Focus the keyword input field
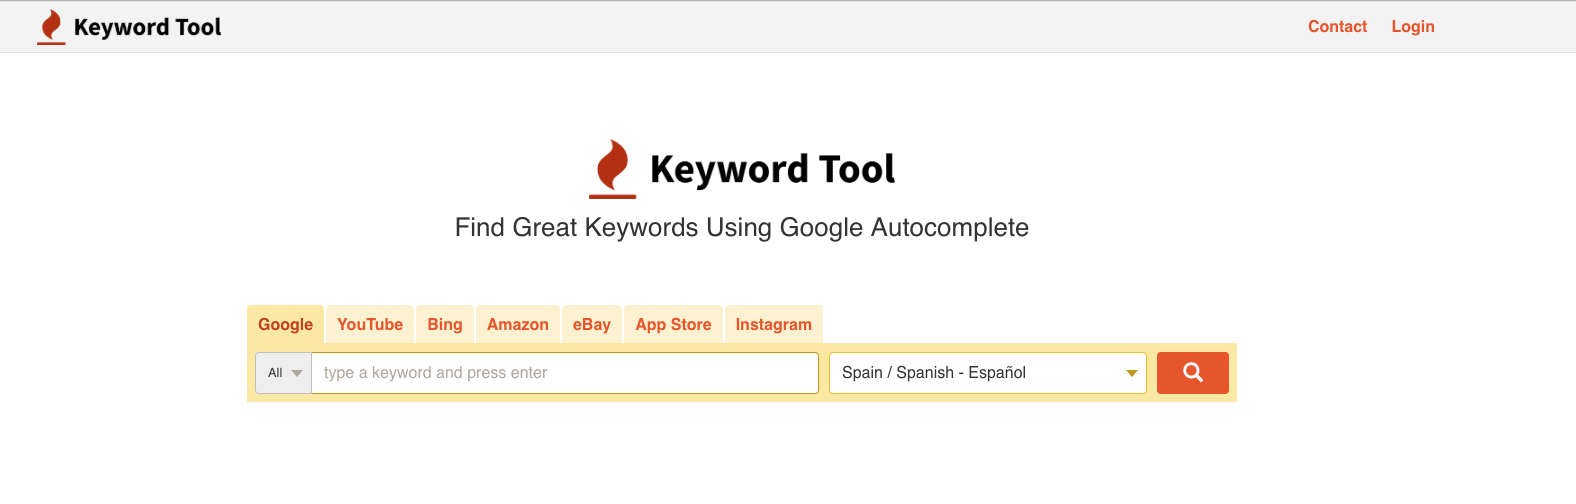 pos(565,373)
